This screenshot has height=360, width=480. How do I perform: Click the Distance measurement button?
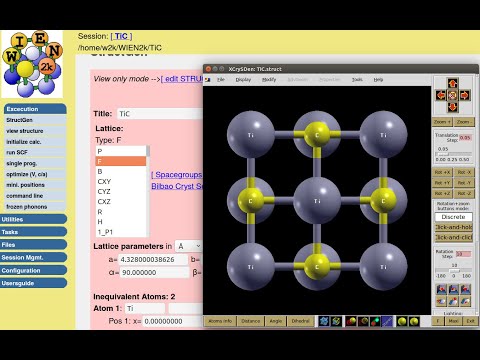pos(251,321)
